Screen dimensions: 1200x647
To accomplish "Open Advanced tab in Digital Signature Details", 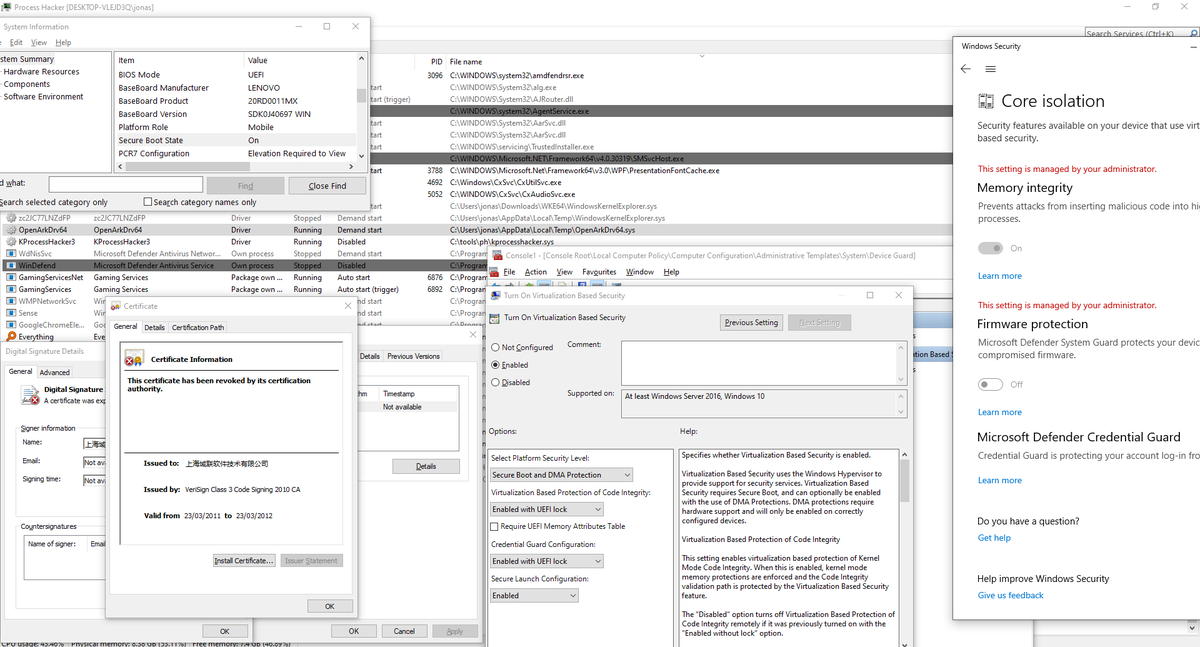I will click(x=54, y=372).
